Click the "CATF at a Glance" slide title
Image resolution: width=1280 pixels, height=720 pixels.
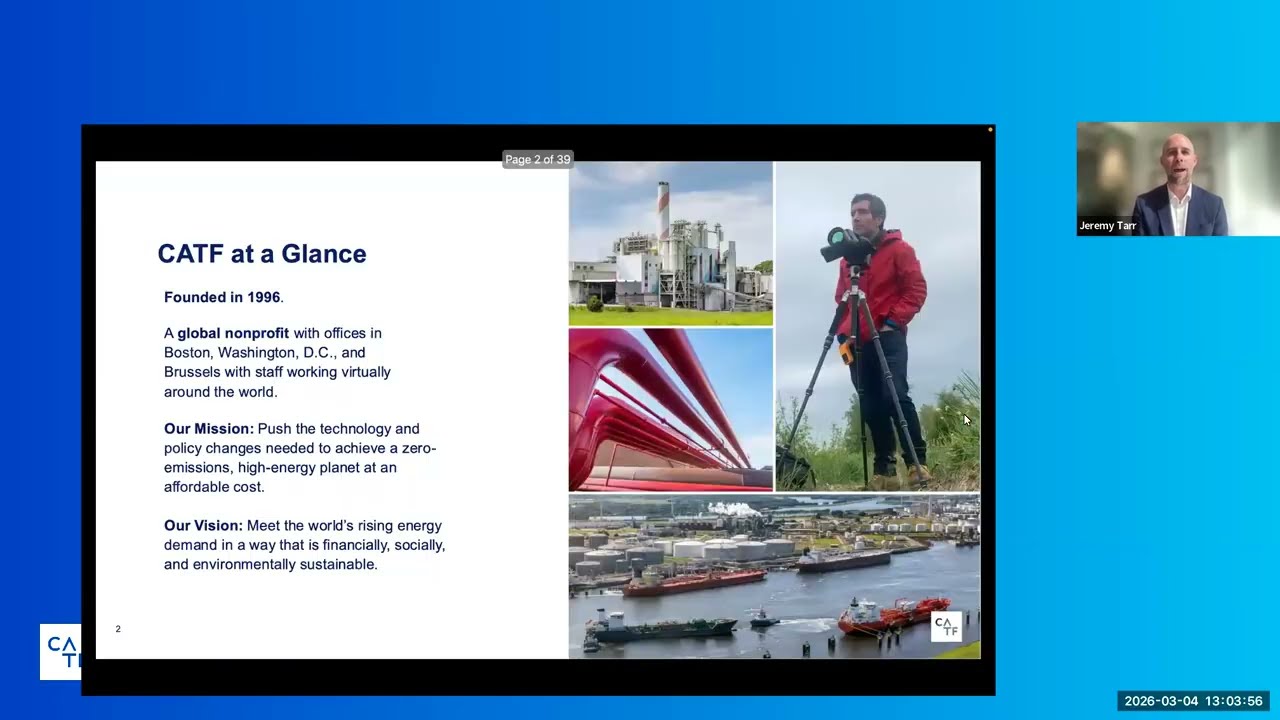click(x=262, y=254)
